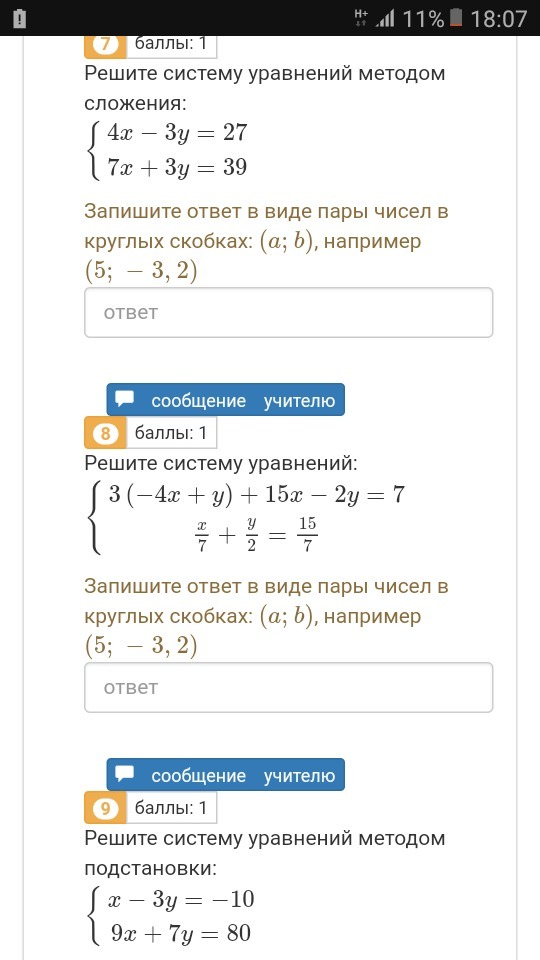Click the баллы: 1 label for question 8

coord(171,433)
